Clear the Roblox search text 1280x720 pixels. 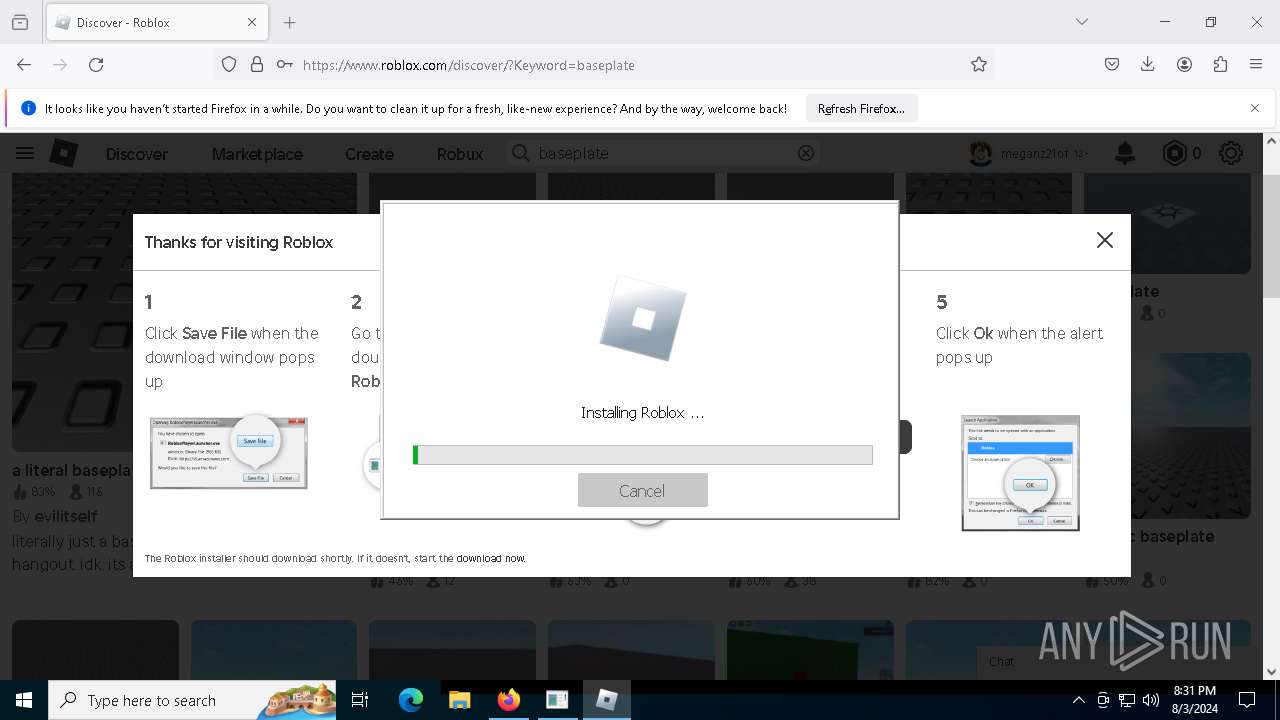806,153
